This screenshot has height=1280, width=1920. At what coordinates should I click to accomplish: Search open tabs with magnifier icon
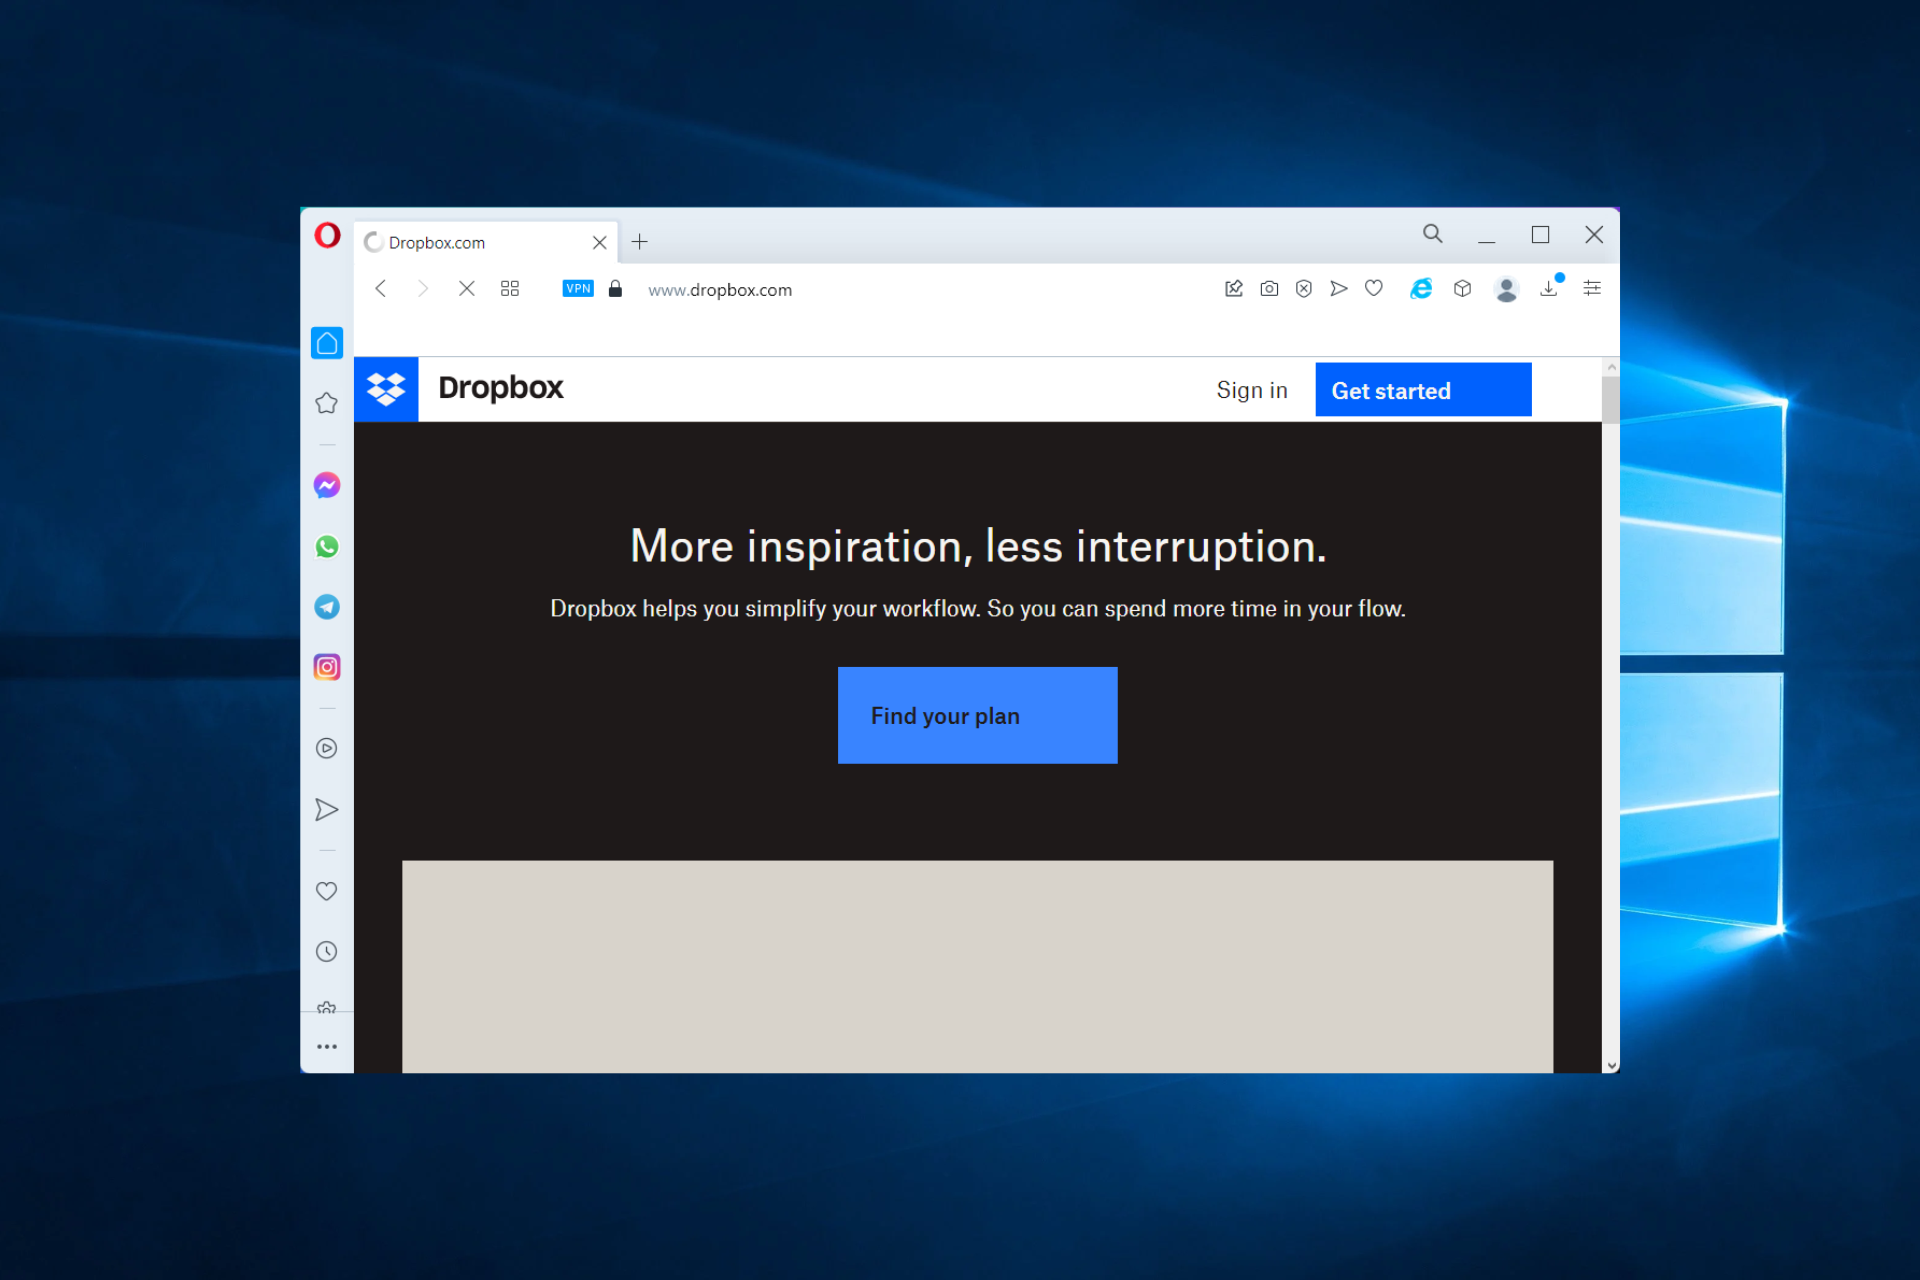click(x=1433, y=234)
